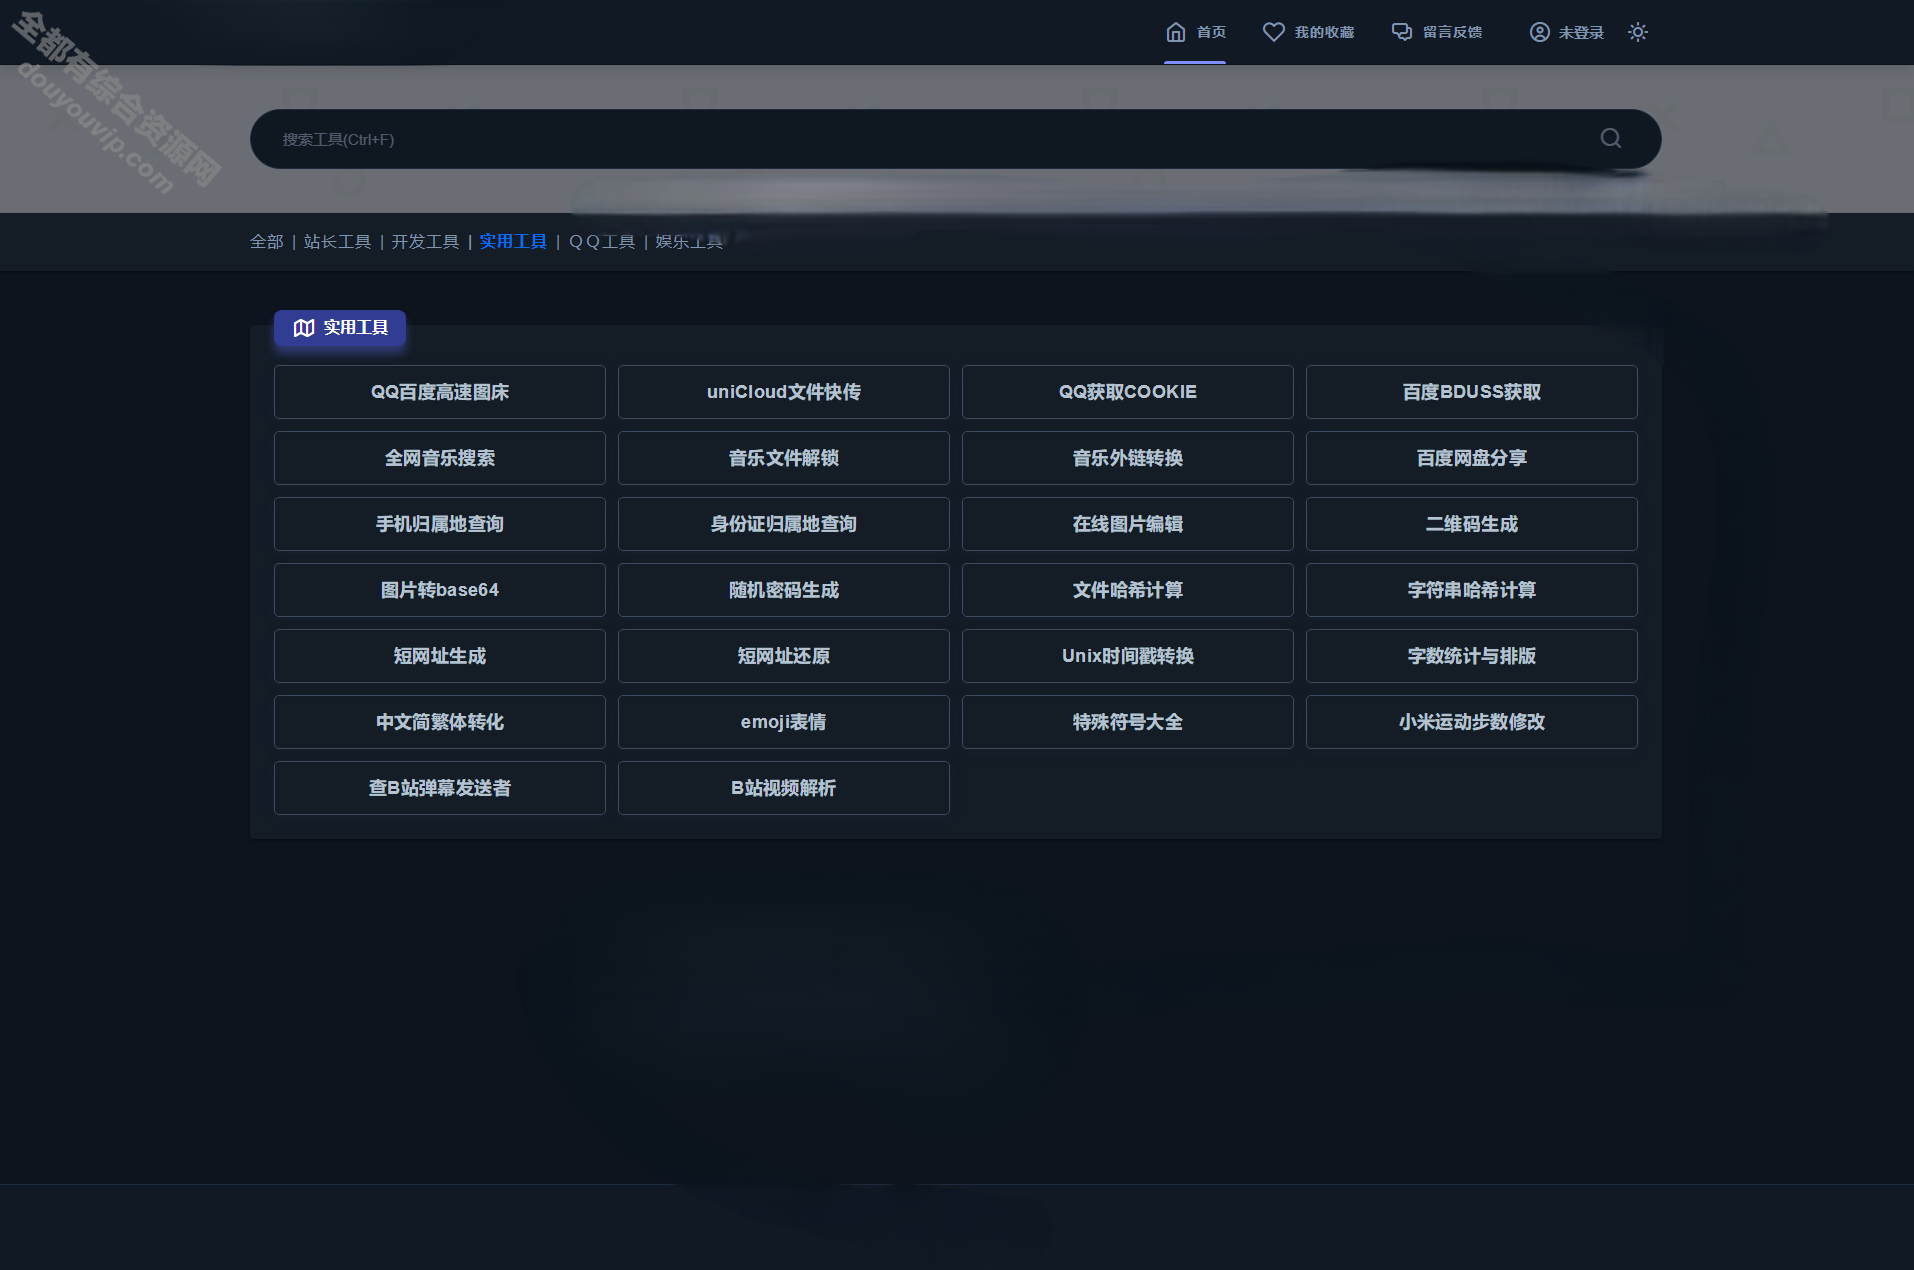Image resolution: width=1914 pixels, height=1270 pixels.
Task: Select the 全部 category tab
Action: tap(267, 241)
